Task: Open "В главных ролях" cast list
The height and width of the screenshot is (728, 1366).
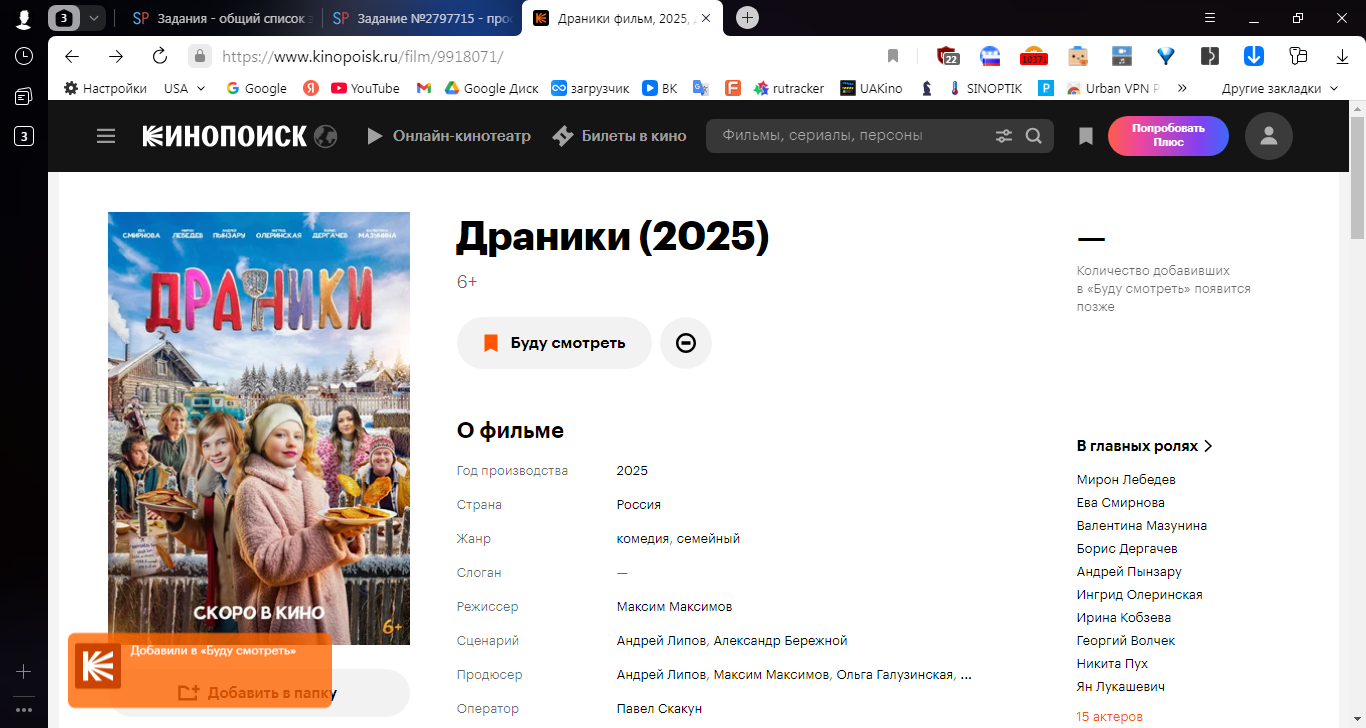Action: point(1145,446)
